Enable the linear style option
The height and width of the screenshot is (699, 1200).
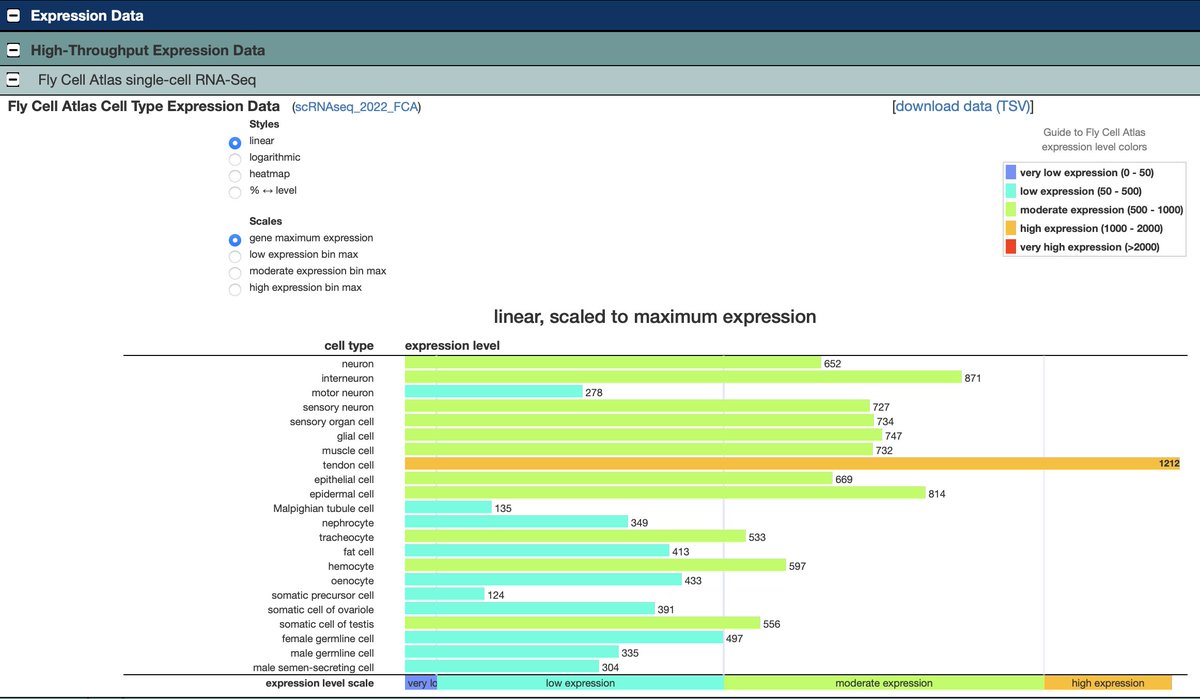234,141
